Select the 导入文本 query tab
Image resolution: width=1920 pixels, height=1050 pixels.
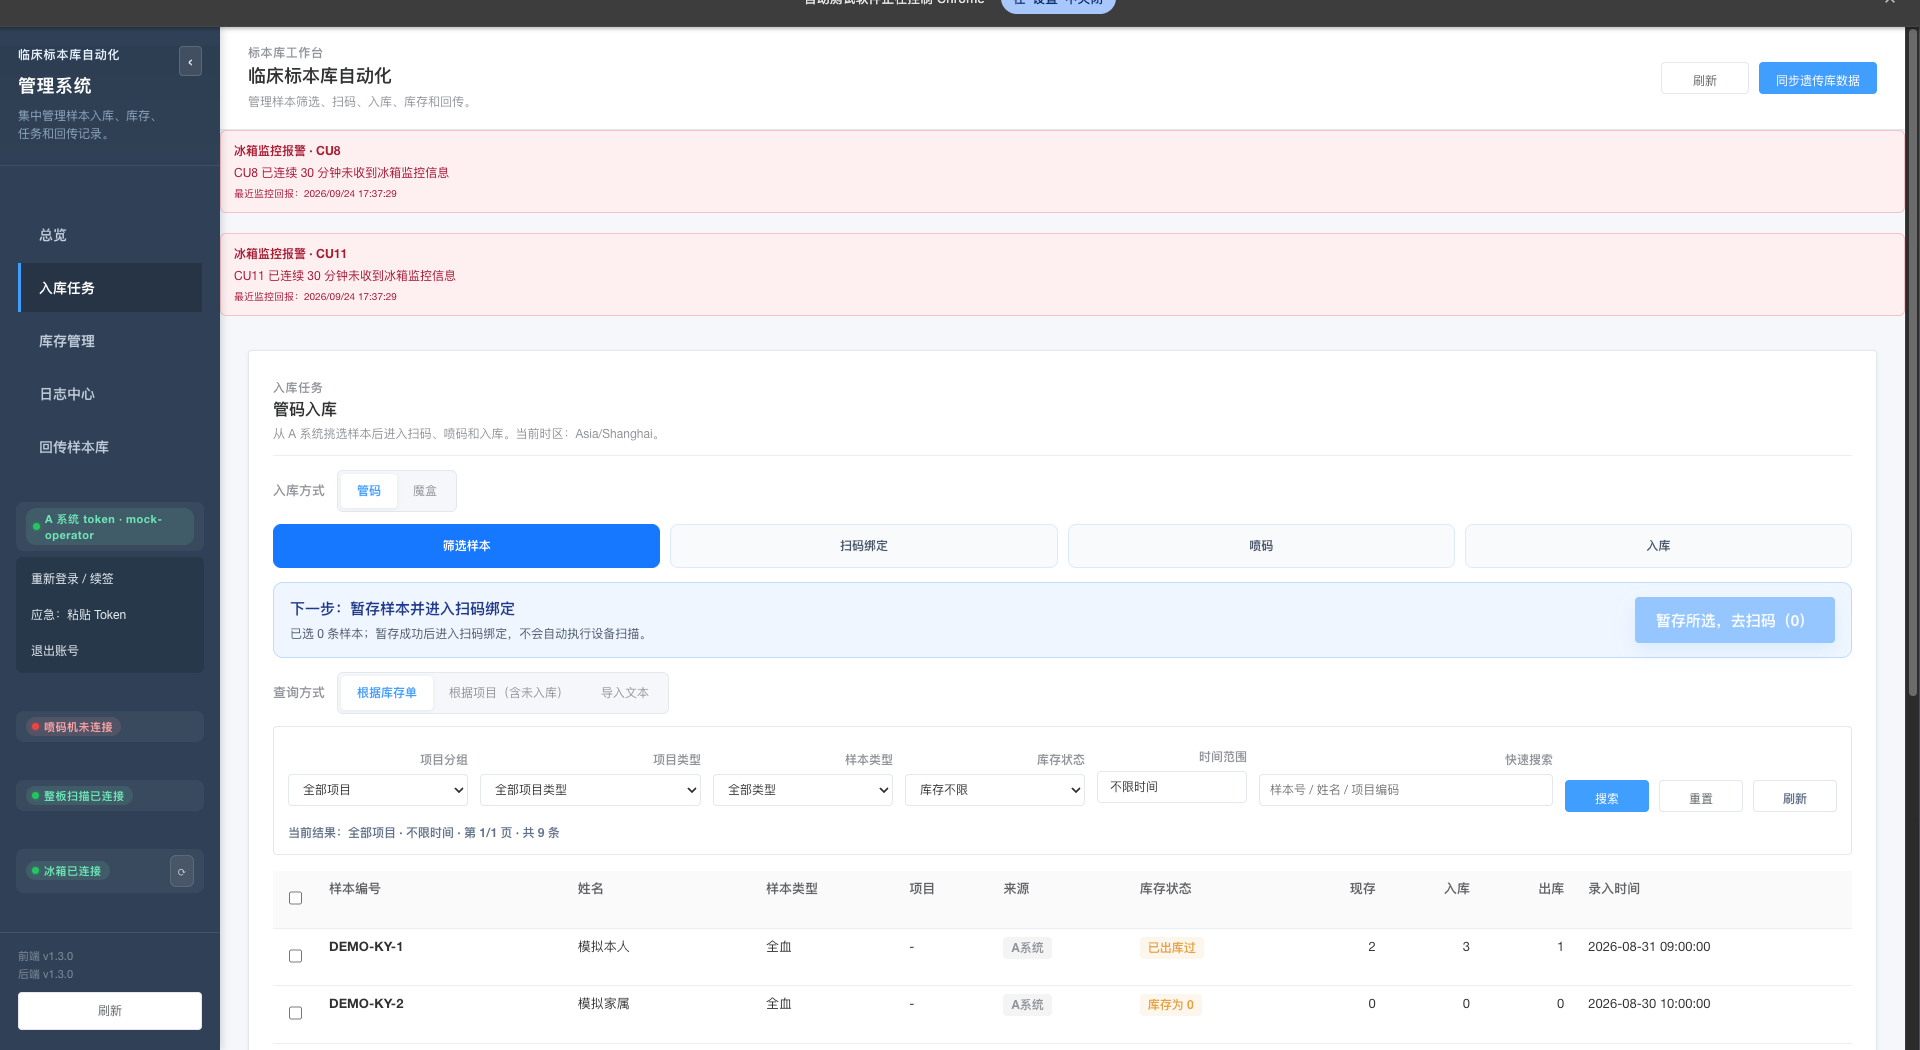(x=625, y=693)
